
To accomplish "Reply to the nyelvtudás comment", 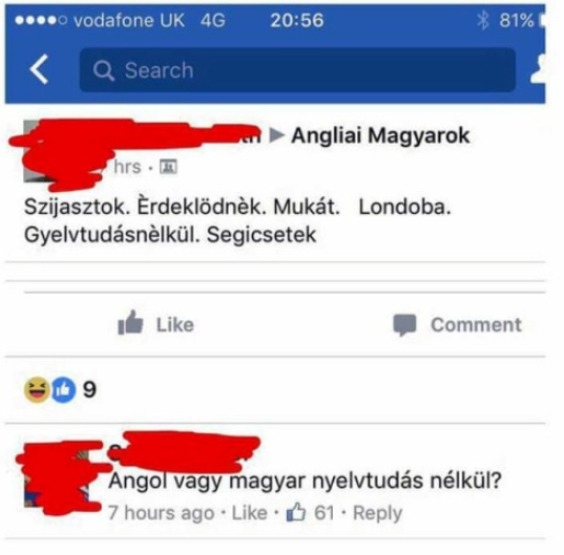I will 378,513.
